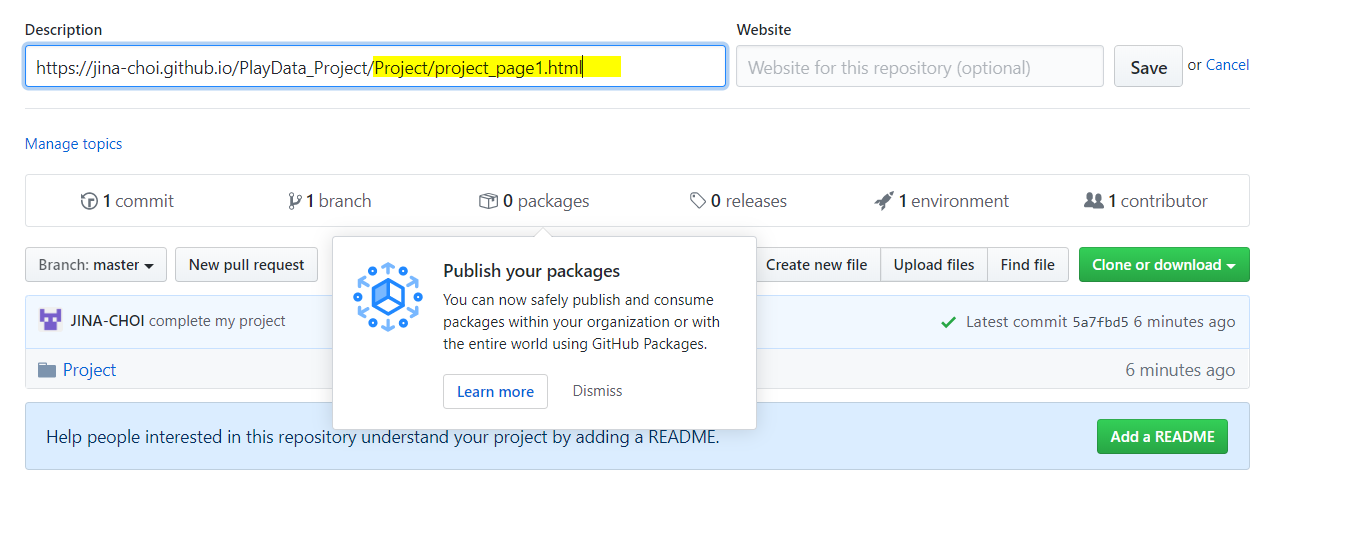The width and height of the screenshot is (1350, 543).
Task: Open 0 packages tab
Action: (x=534, y=201)
